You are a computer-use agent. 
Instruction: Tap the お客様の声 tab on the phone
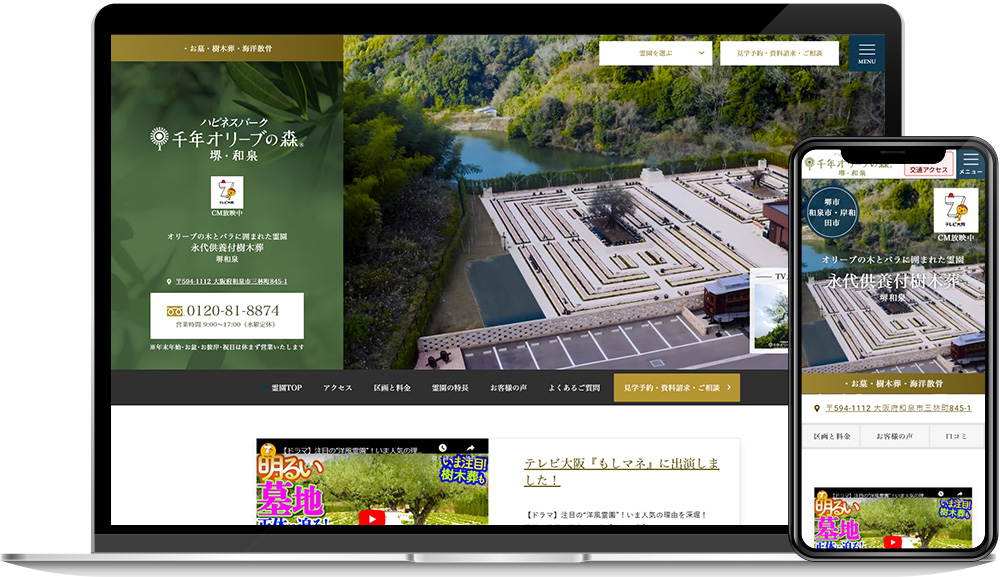pyautogui.click(x=894, y=436)
